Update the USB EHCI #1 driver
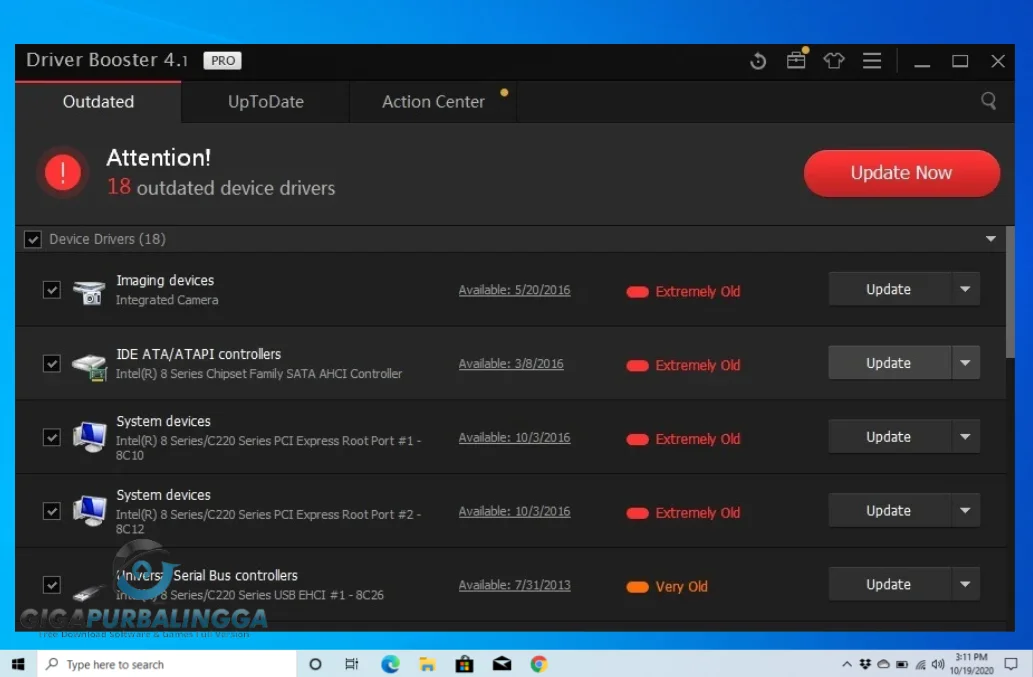Viewport: 1033px width, 677px height. point(889,584)
